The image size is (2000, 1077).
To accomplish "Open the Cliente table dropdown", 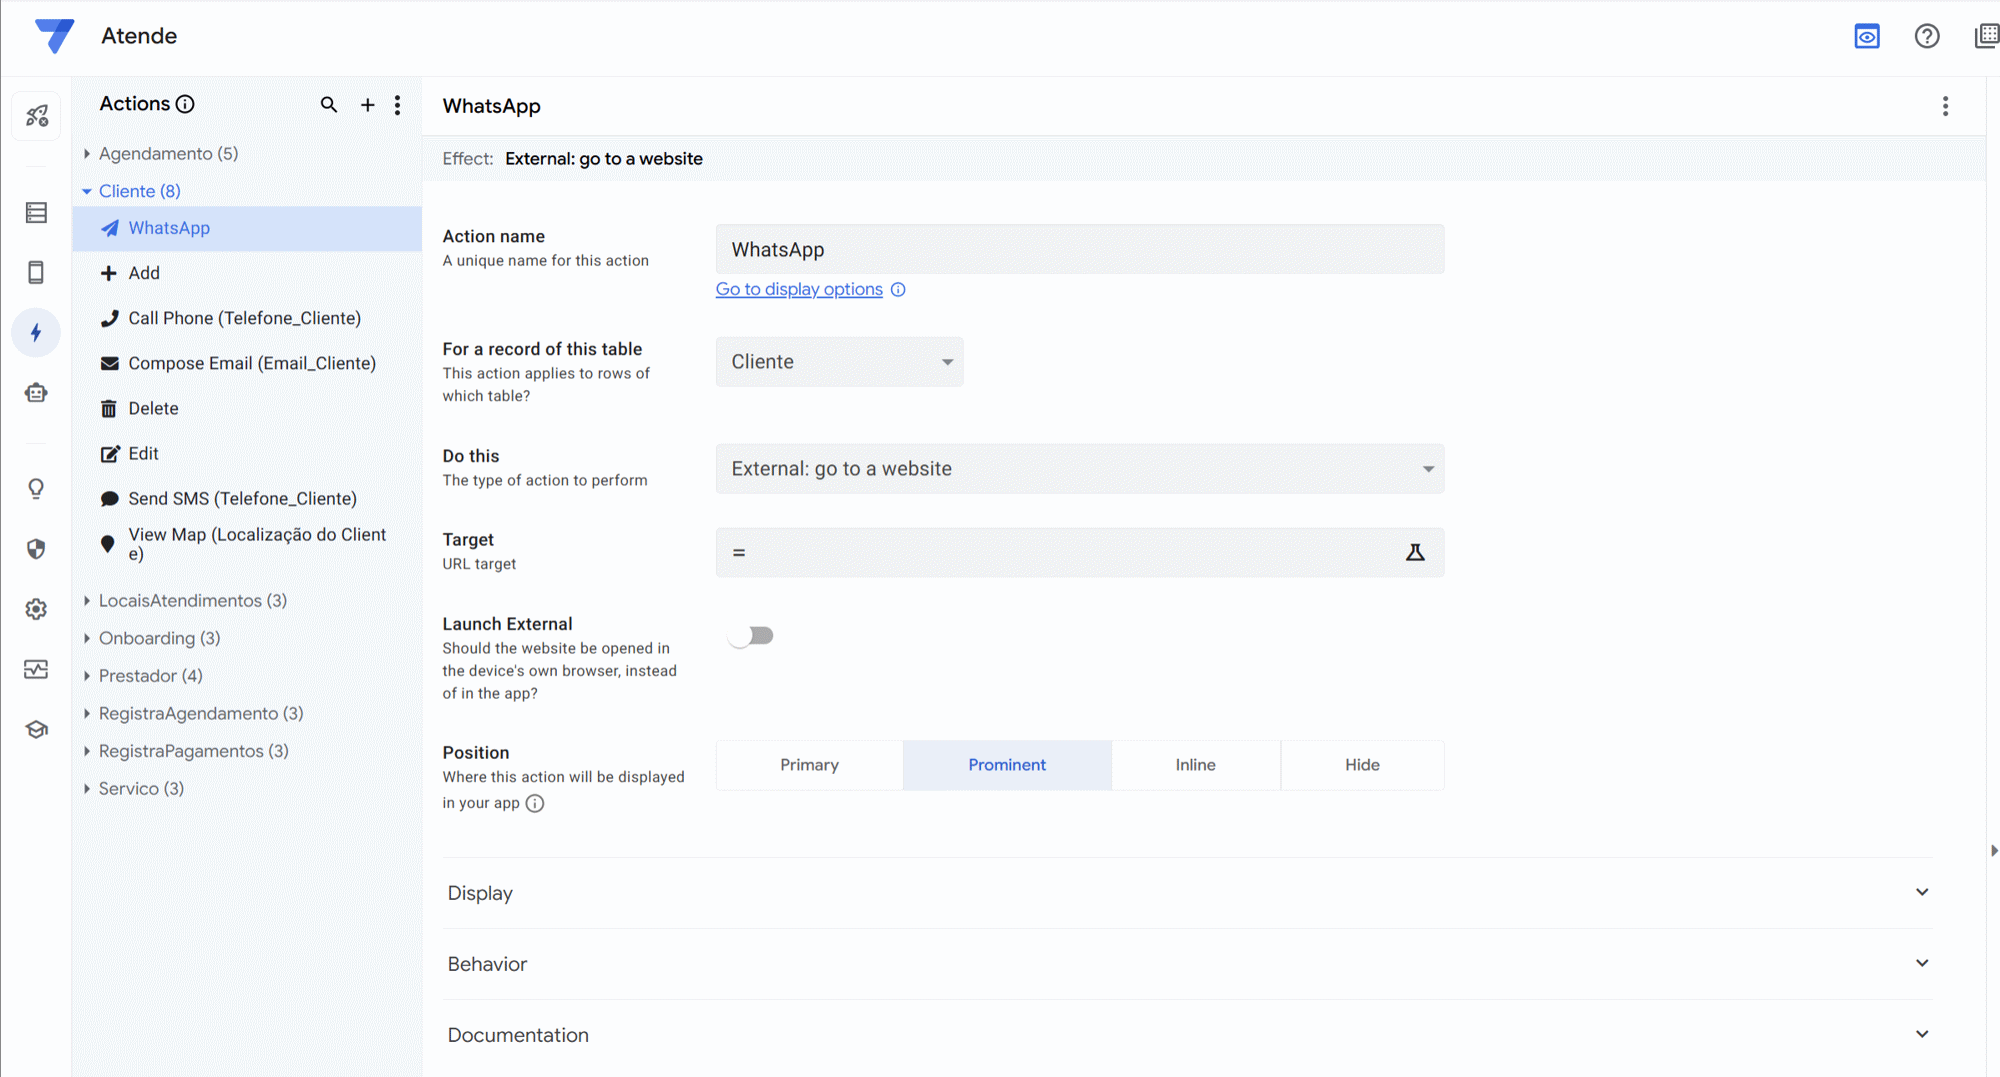I will coord(839,362).
